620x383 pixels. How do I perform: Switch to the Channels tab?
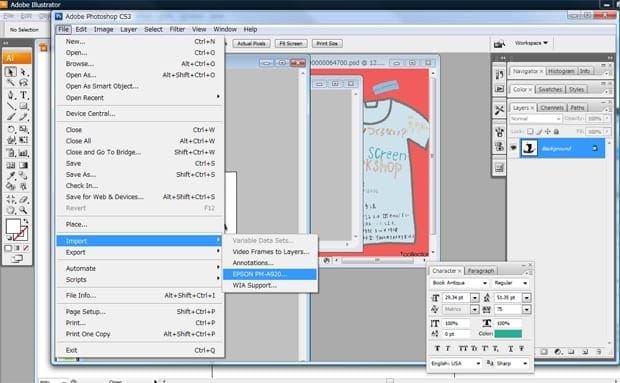552,108
